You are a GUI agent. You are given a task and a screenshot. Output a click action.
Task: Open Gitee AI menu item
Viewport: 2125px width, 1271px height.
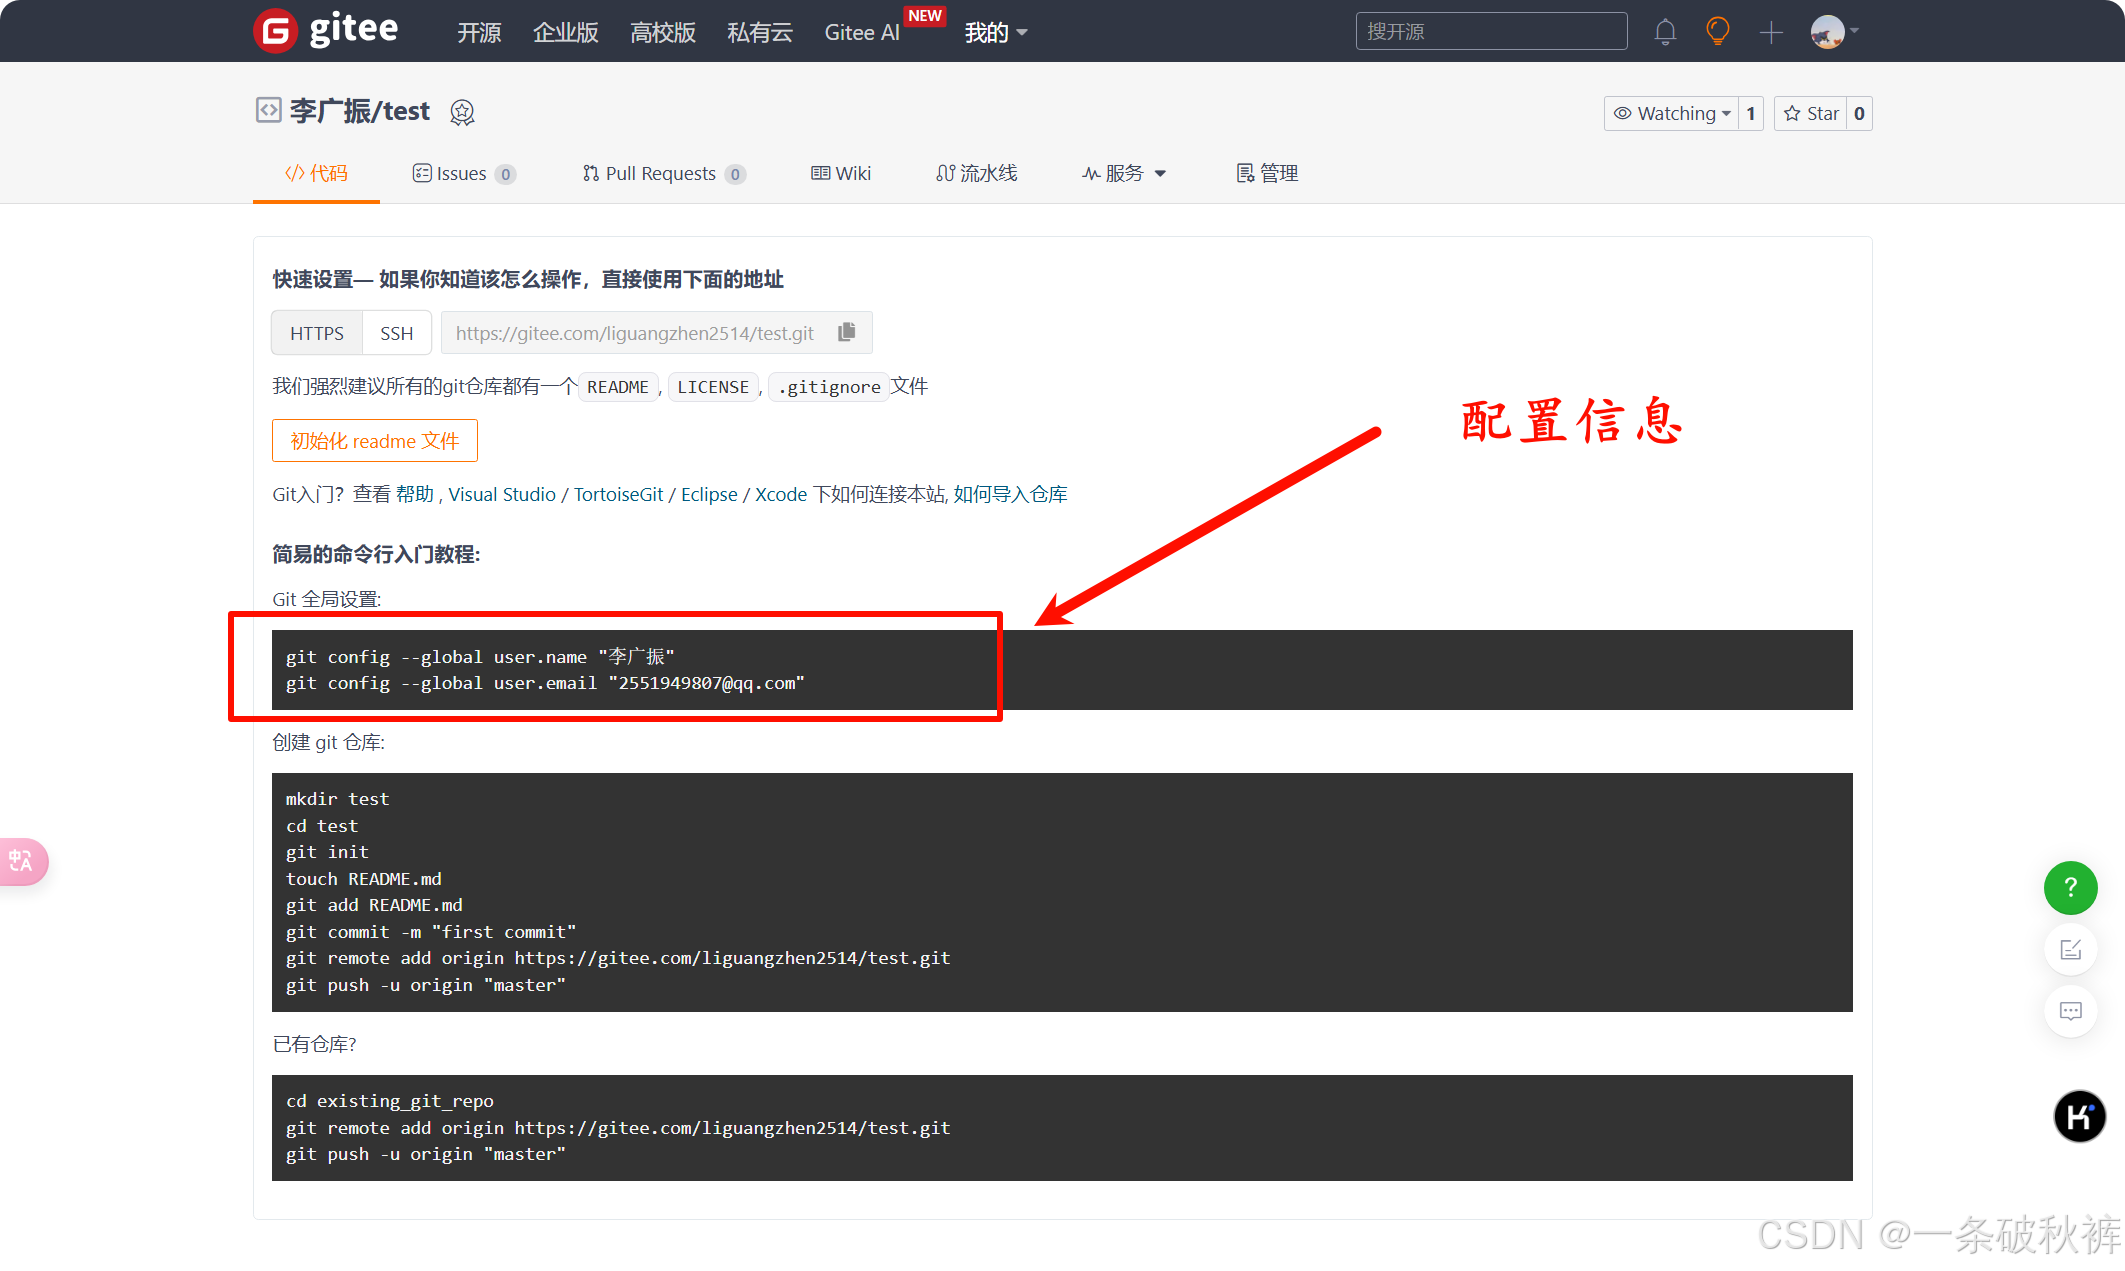click(x=862, y=32)
